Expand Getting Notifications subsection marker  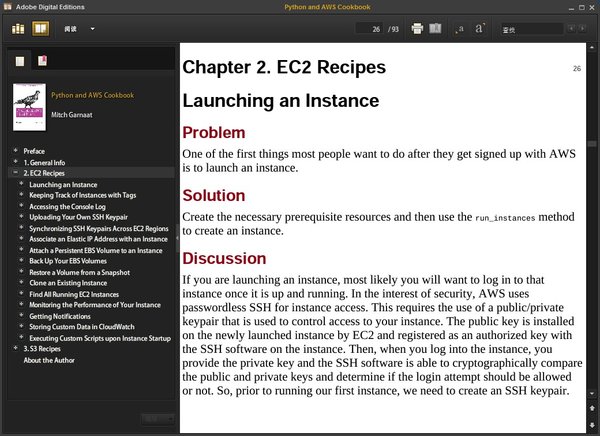pyautogui.click(x=21, y=315)
